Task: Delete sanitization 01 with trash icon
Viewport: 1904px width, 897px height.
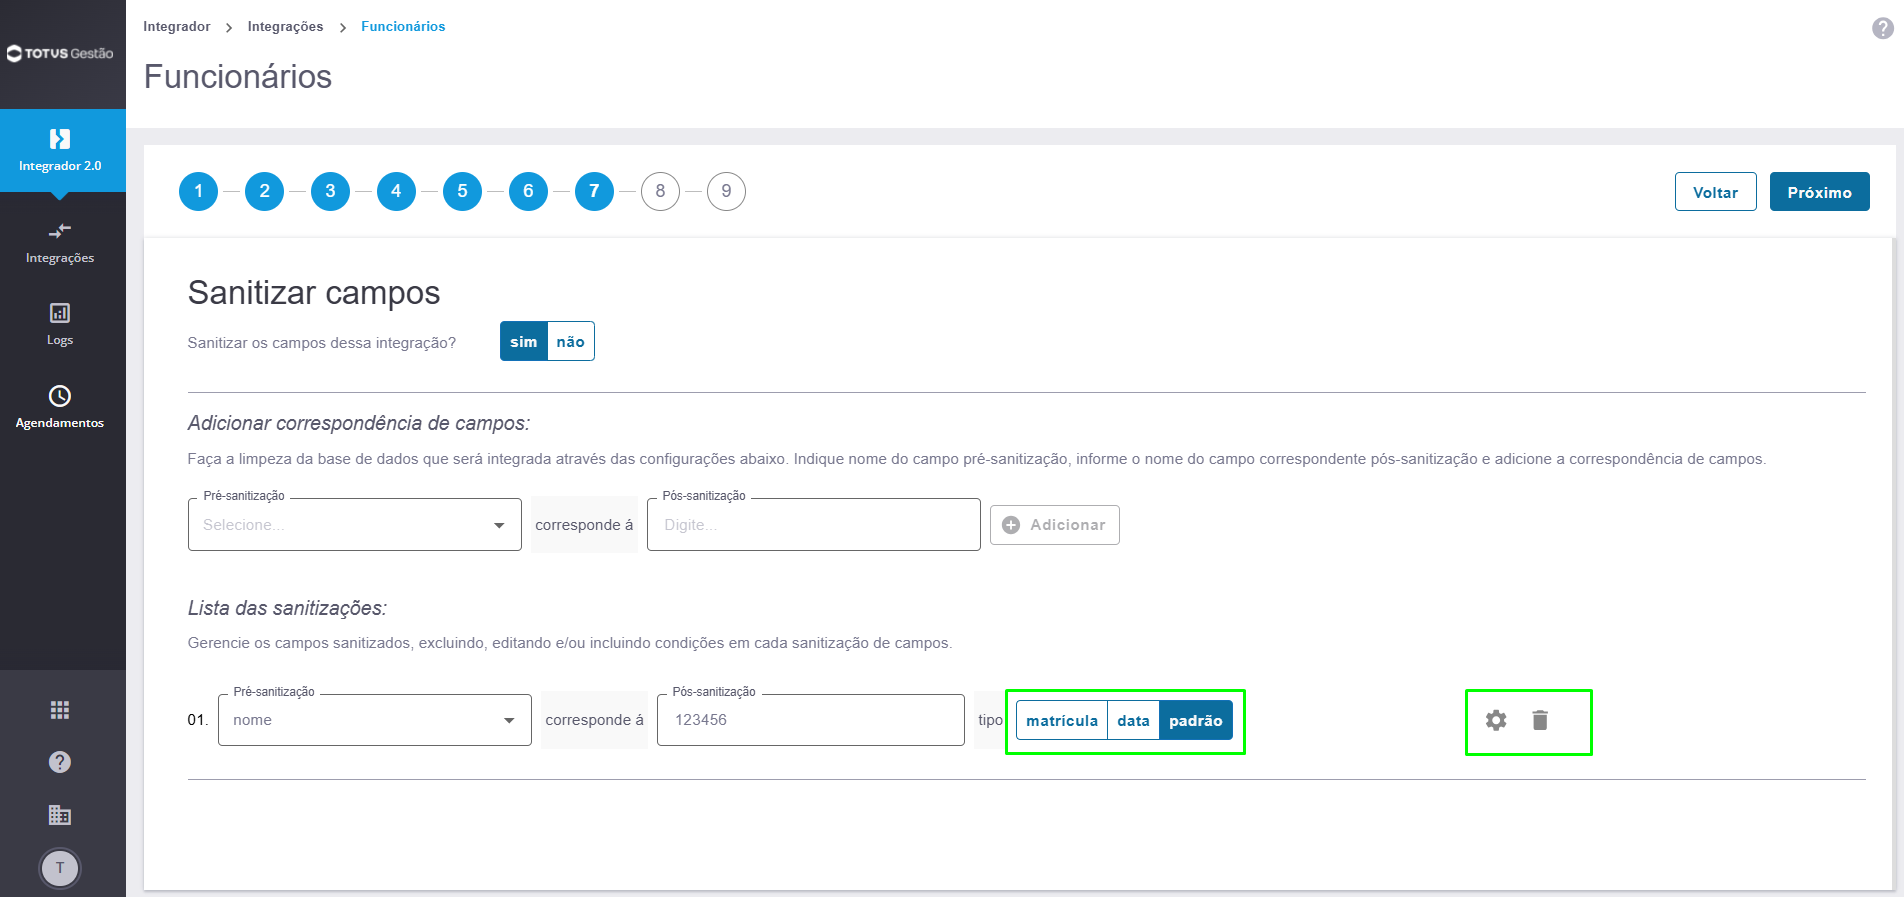Action: pyautogui.click(x=1540, y=720)
